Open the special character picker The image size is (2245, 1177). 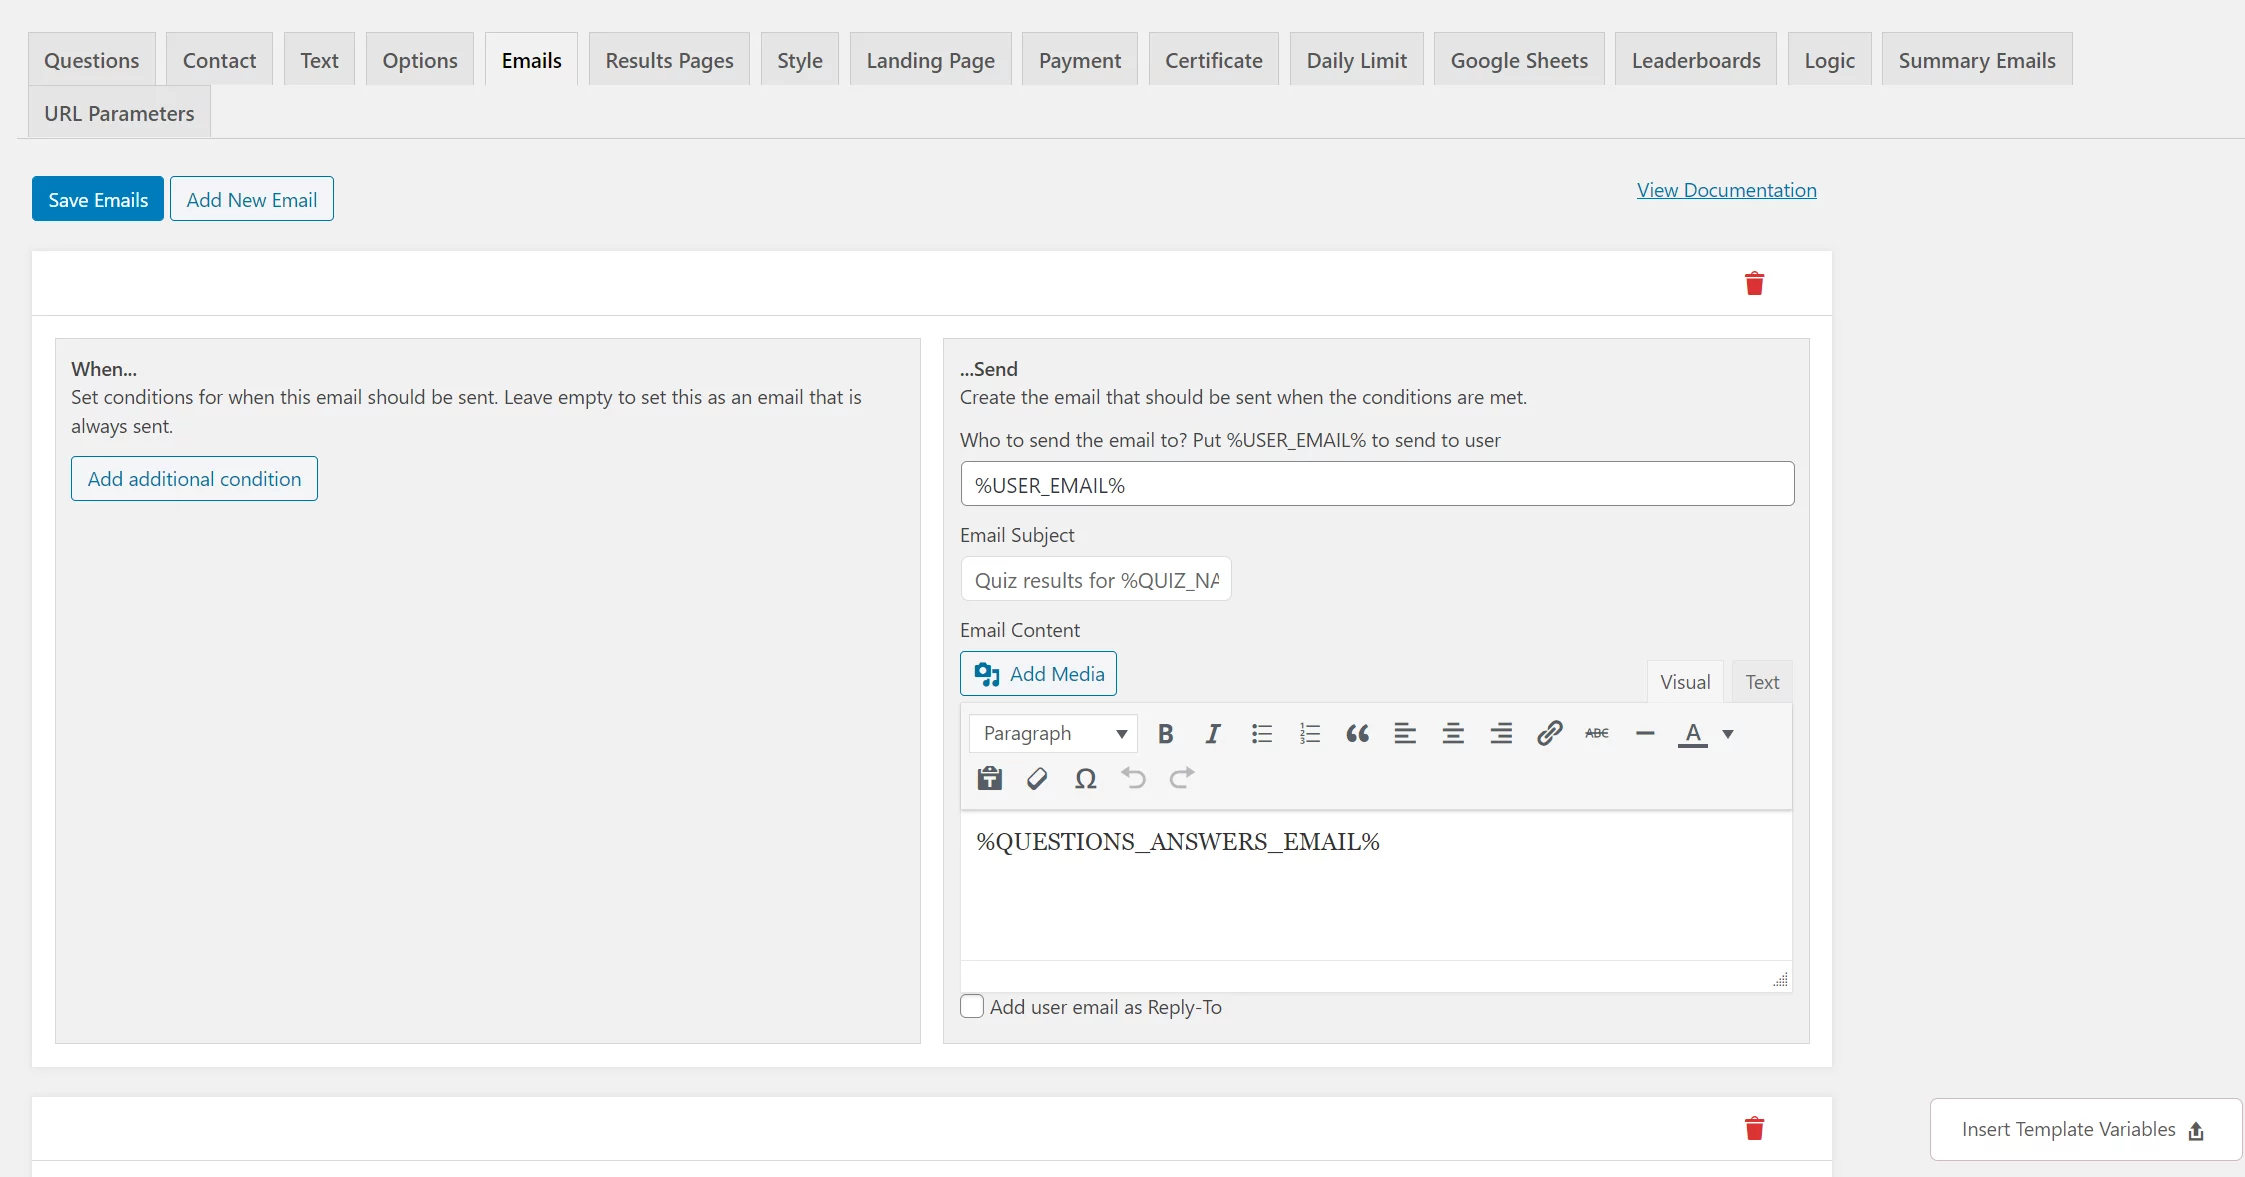[x=1086, y=779]
